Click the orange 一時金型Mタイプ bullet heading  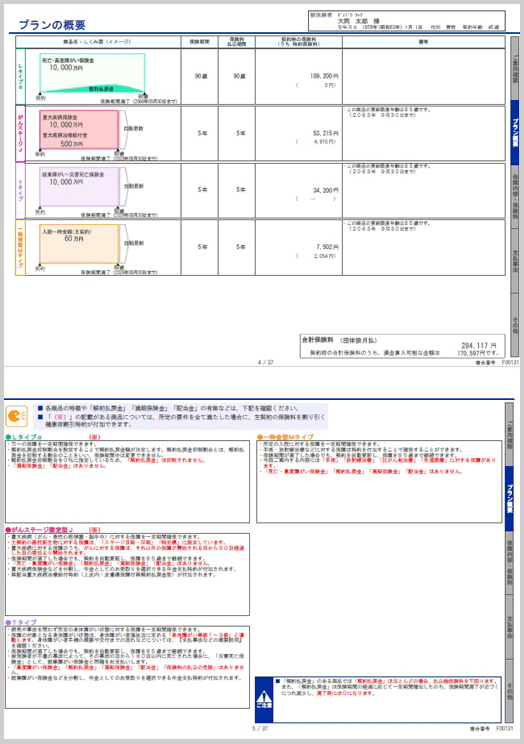[x=285, y=437]
